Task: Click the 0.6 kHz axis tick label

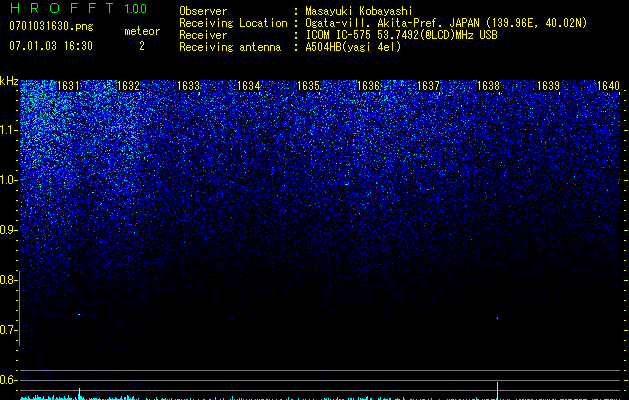Action: tap(8, 380)
